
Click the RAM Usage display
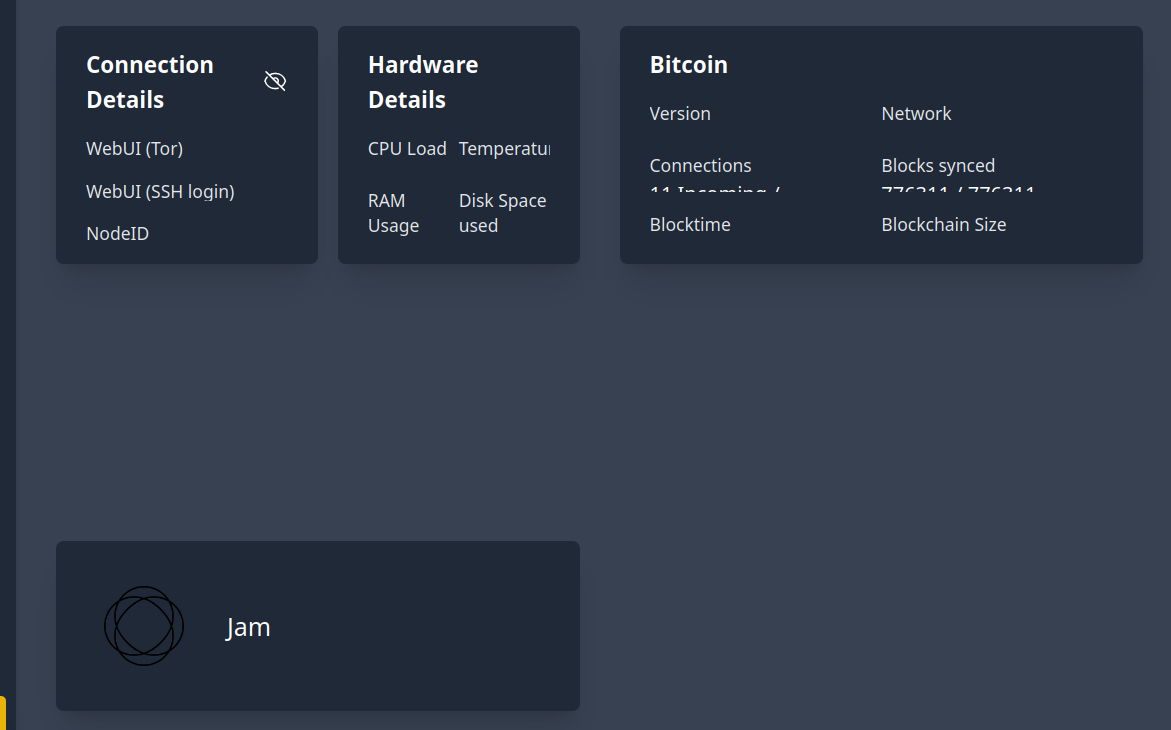[393, 212]
